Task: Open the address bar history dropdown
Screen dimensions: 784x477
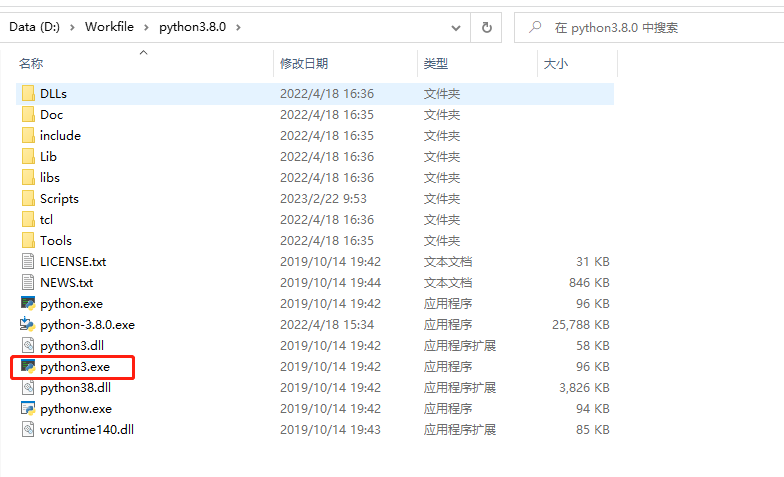Action: point(456,28)
